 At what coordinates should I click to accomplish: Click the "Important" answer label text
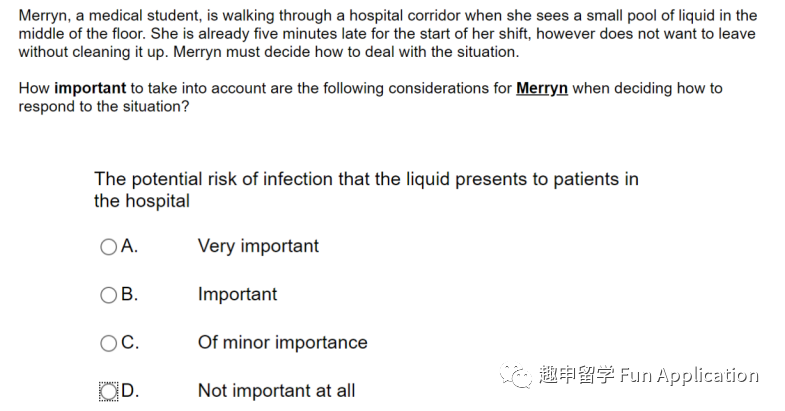pos(237,294)
